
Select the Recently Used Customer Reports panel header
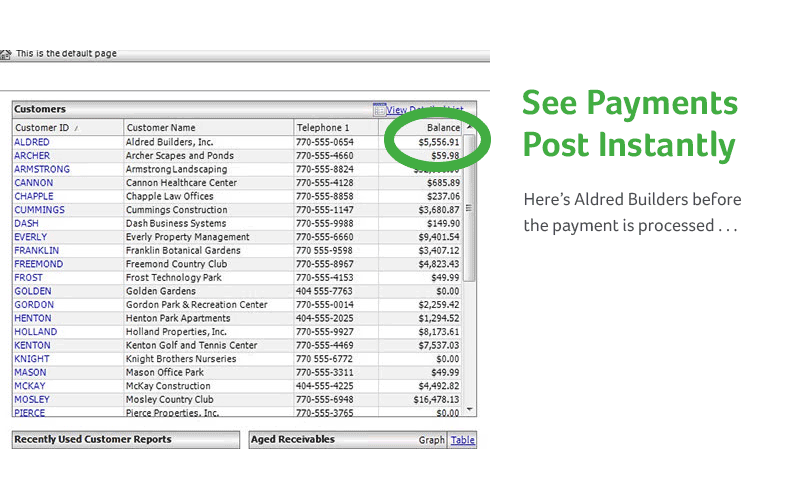point(125,439)
